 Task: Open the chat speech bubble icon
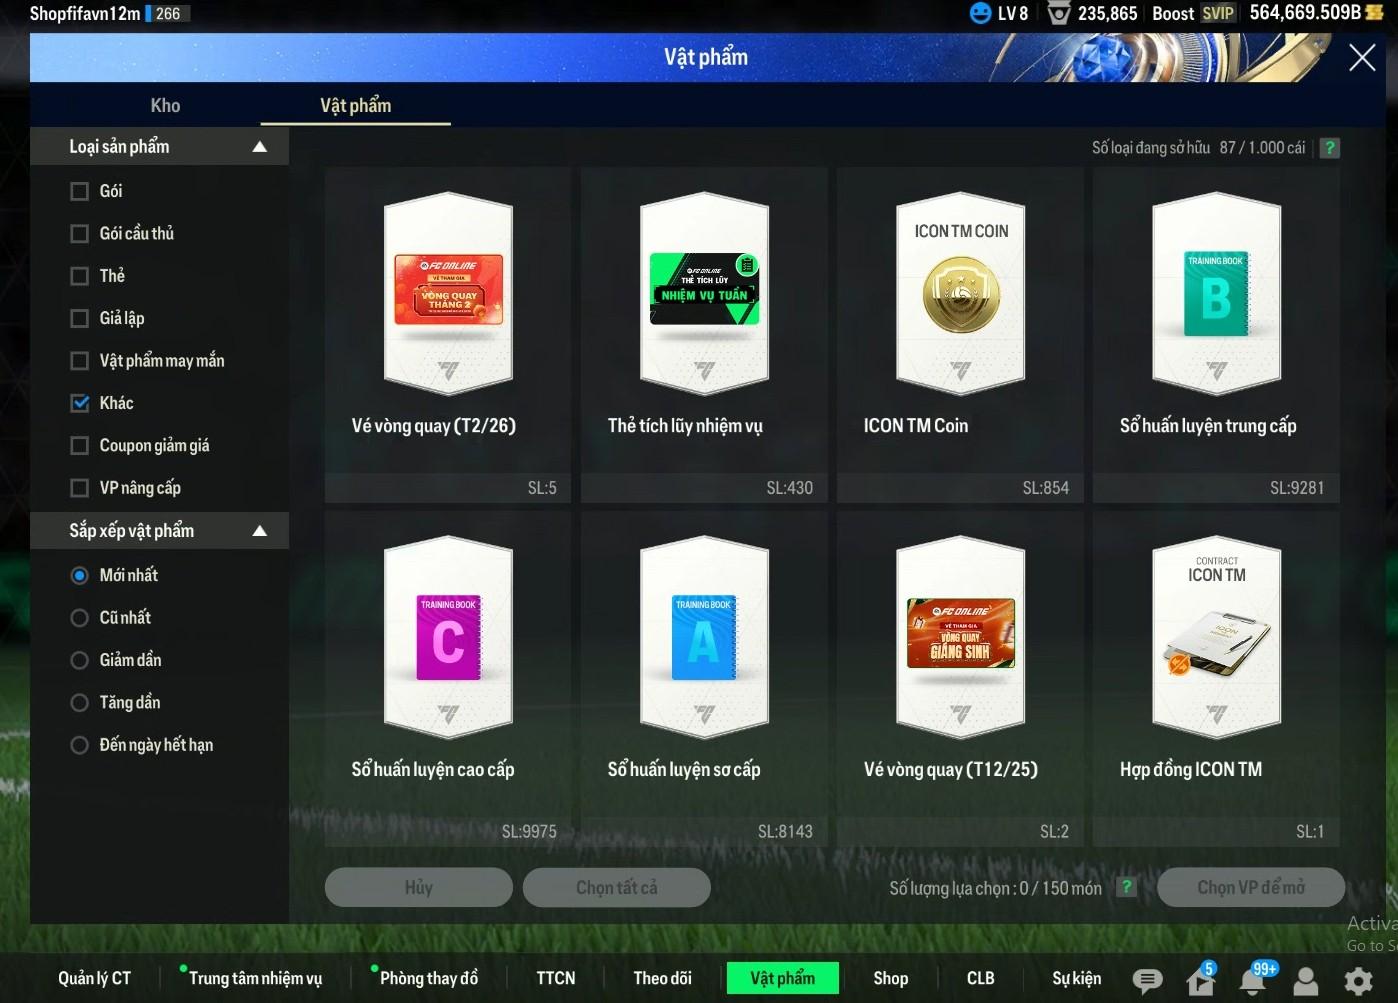point(1147,980)
